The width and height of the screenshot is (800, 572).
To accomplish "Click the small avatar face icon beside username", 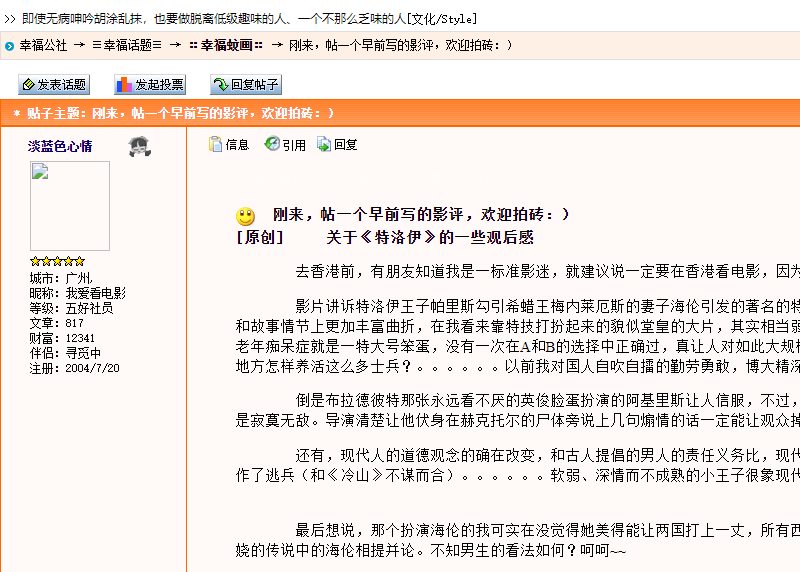I will tap(139, 146).
